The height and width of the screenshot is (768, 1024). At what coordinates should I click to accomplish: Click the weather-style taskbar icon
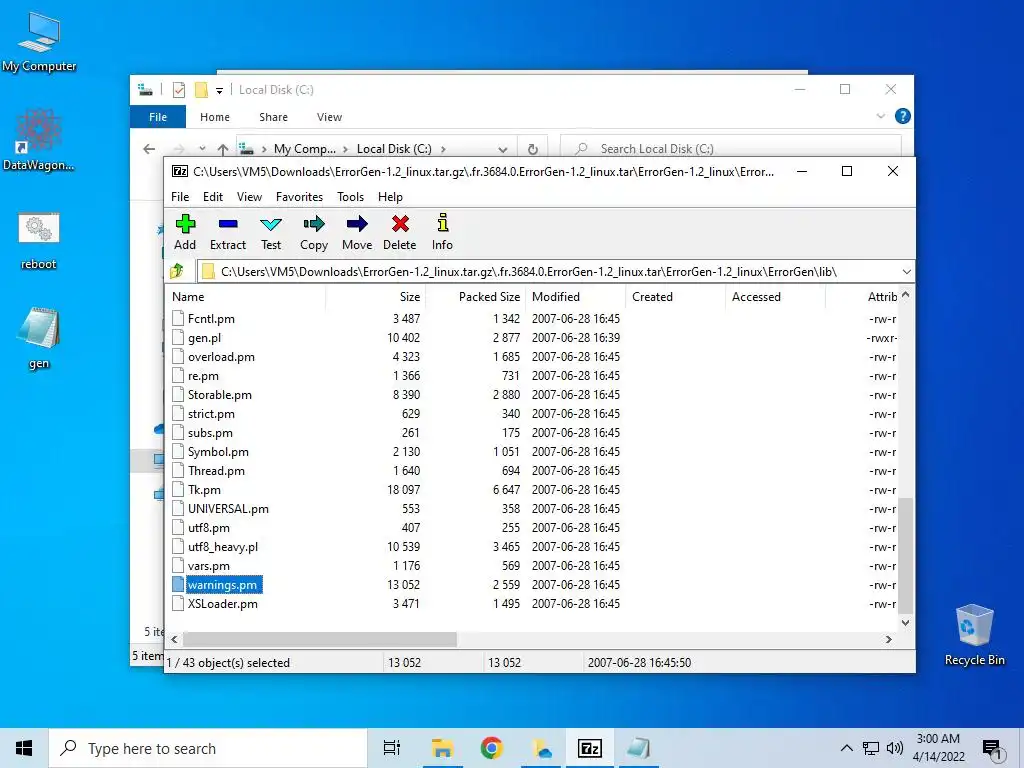point(541,748)
